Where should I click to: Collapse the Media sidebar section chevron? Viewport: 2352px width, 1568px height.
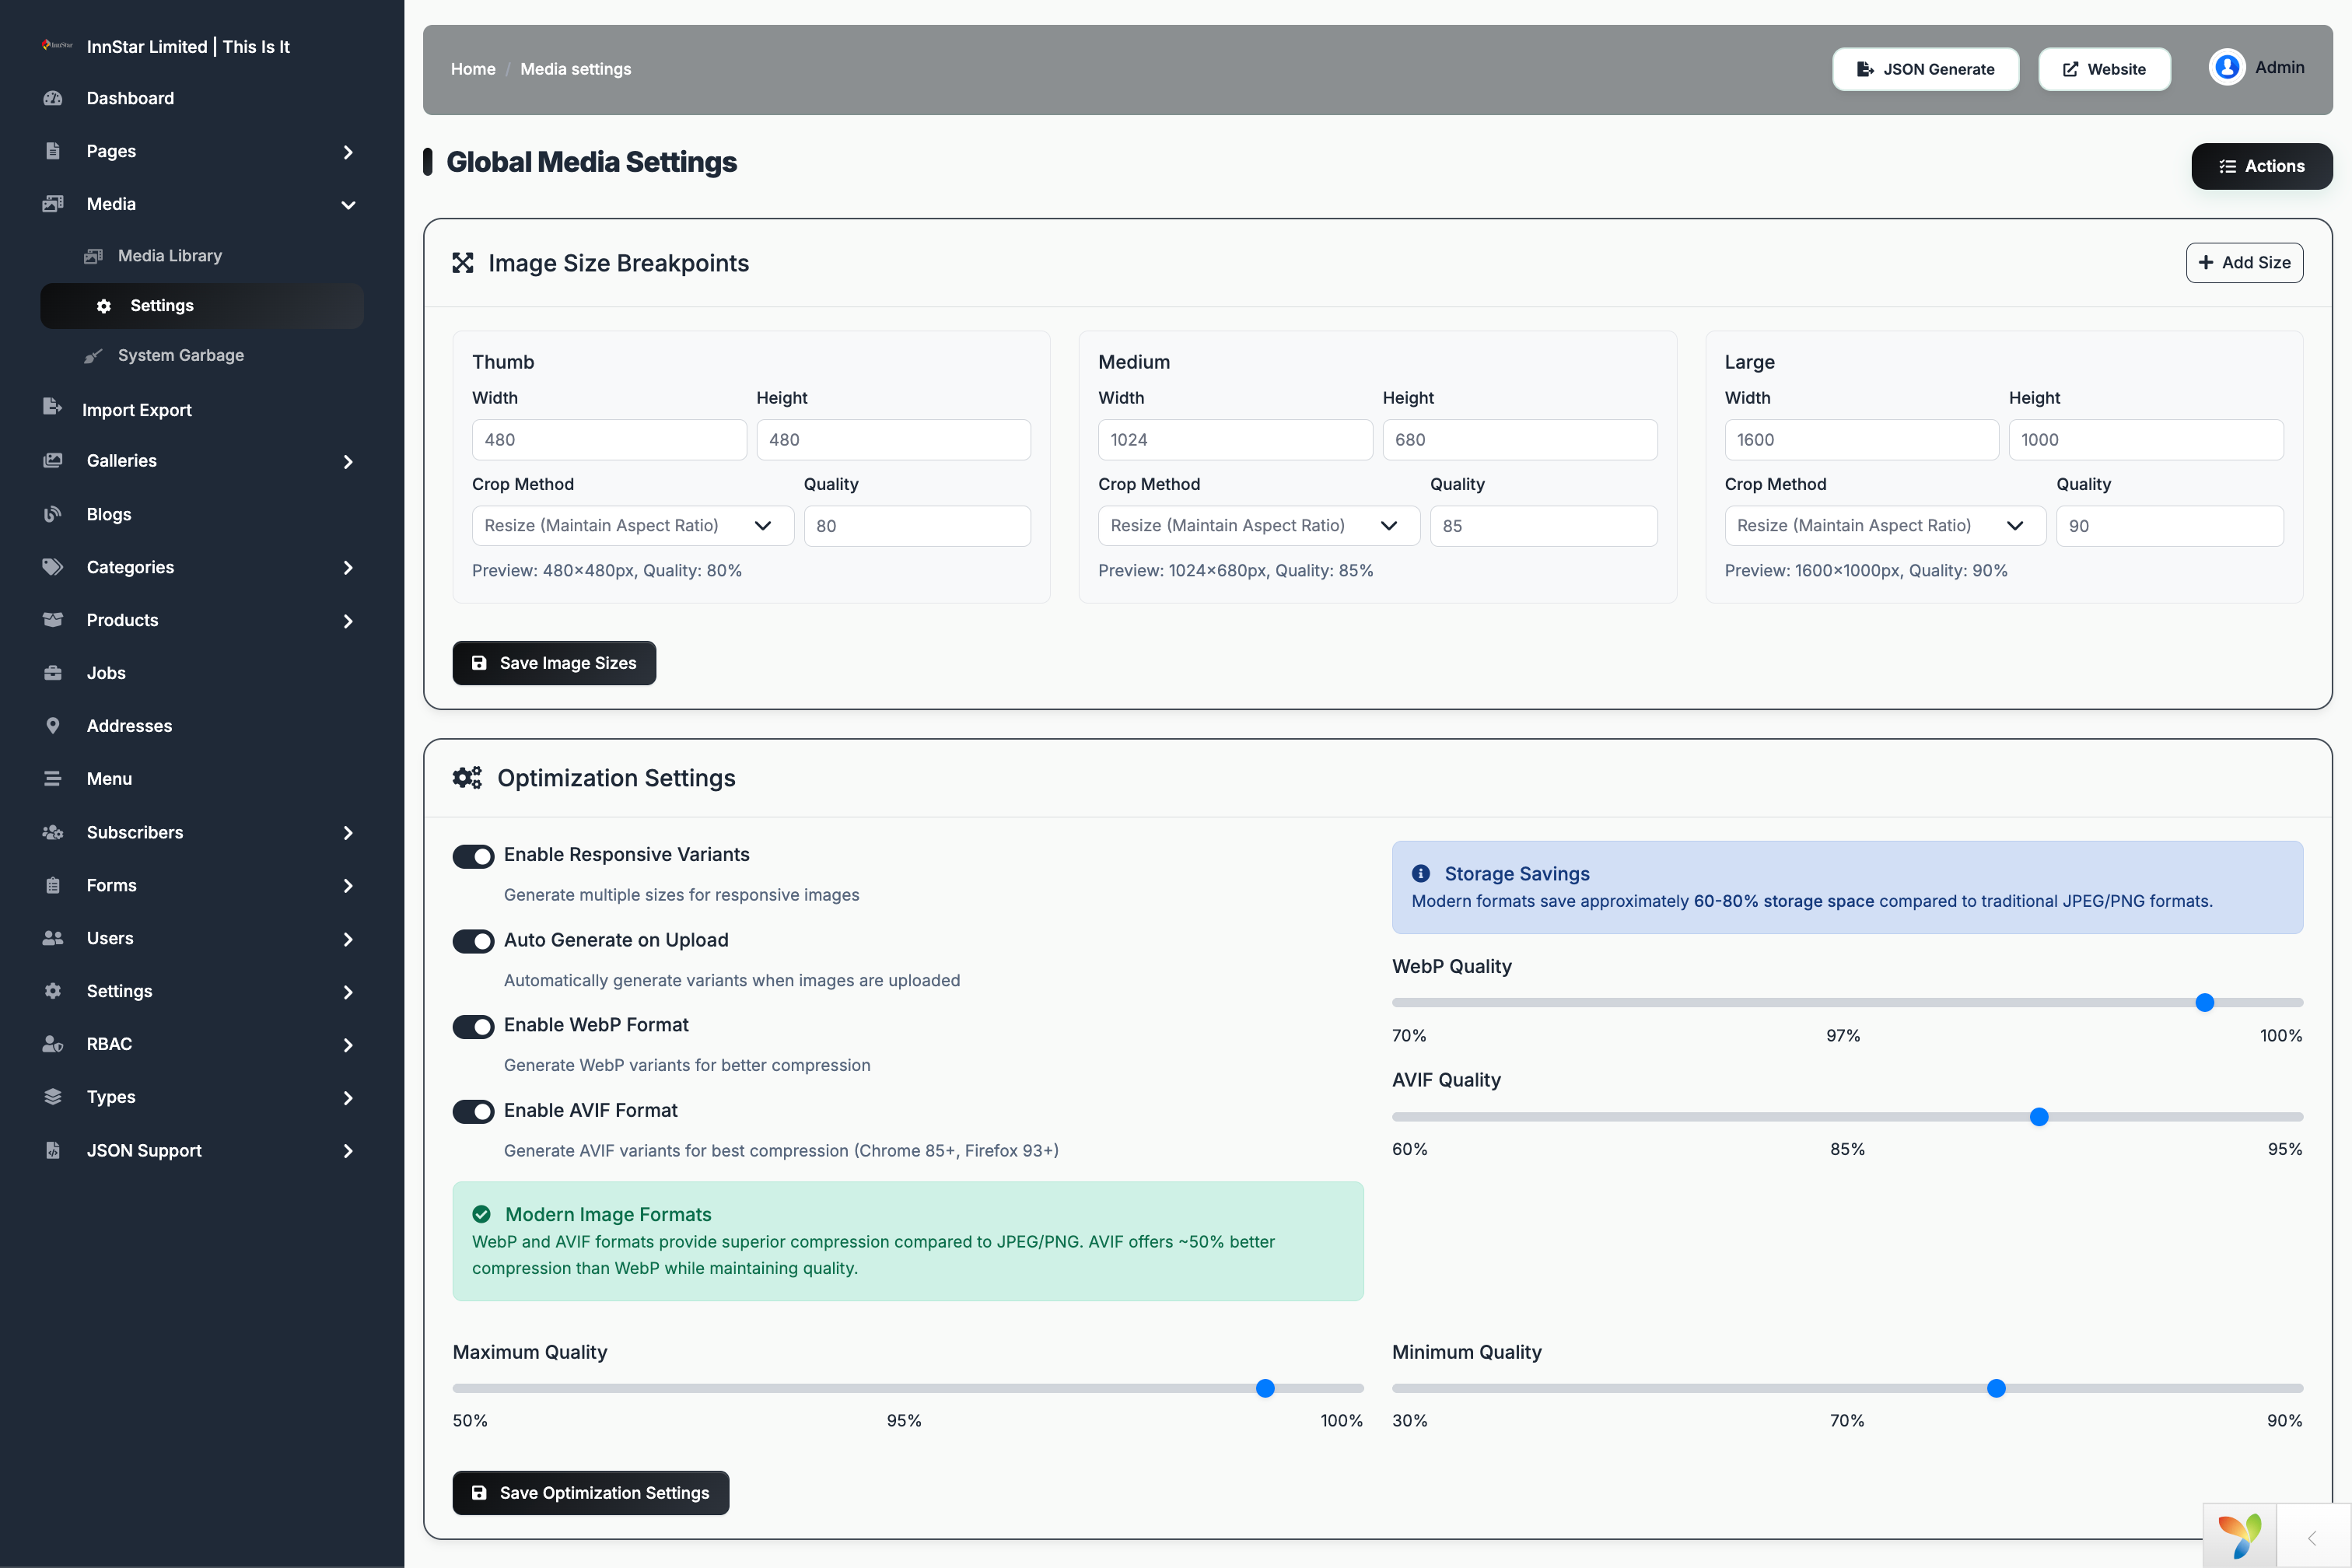(x=348, y=205)
